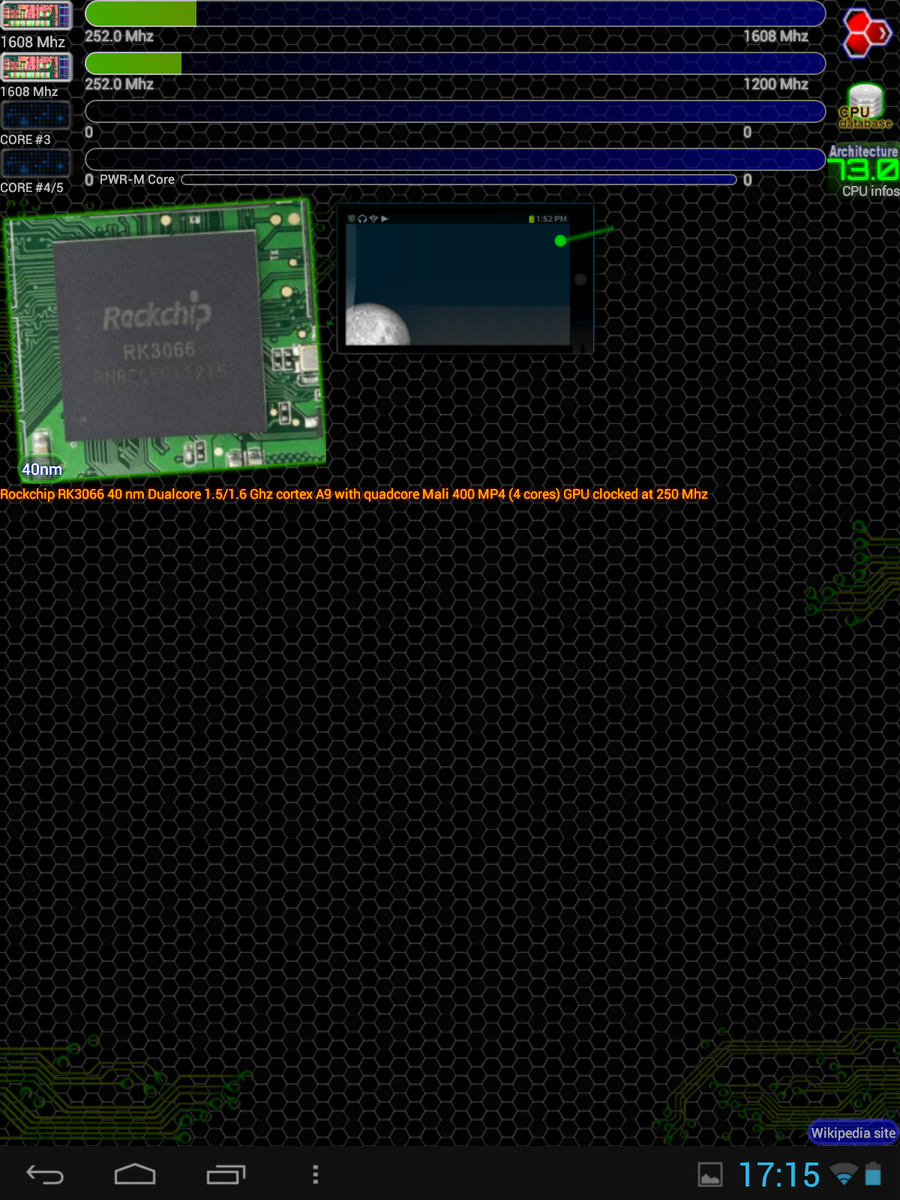Tap the tablet device preview image
The height and width of the screenshot is (1200, 900).
point(465,278)
